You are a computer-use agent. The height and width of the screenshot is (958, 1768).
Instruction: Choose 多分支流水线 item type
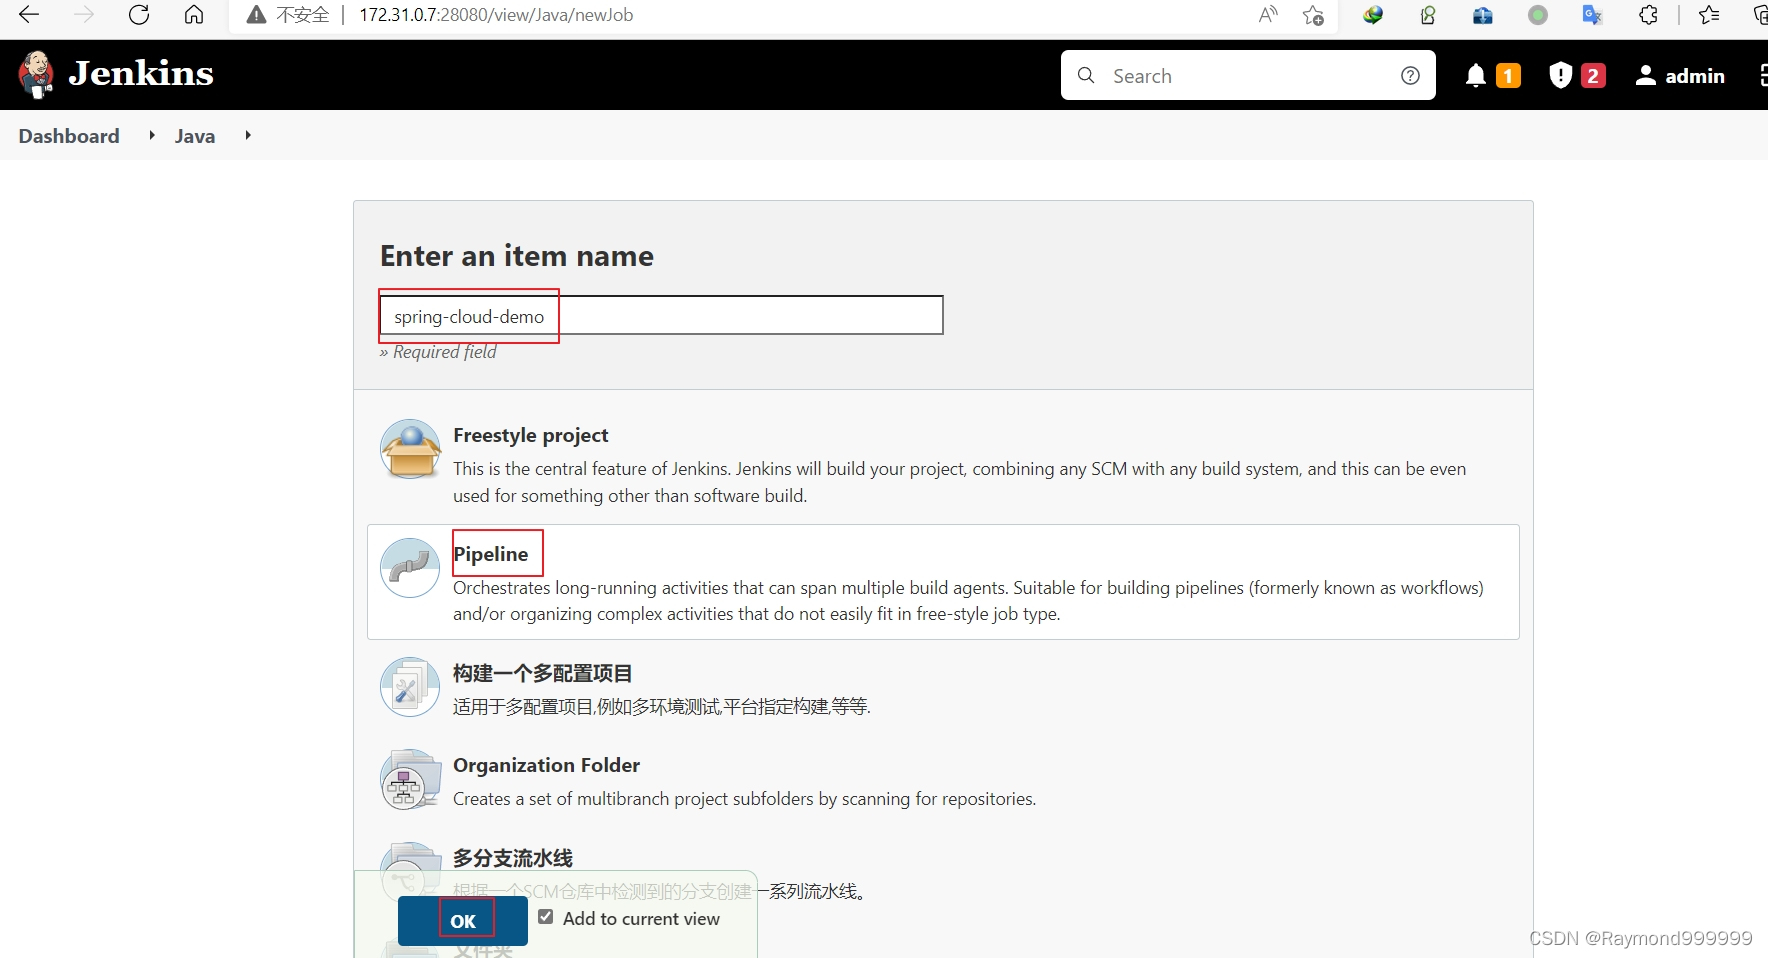point(513,858)
